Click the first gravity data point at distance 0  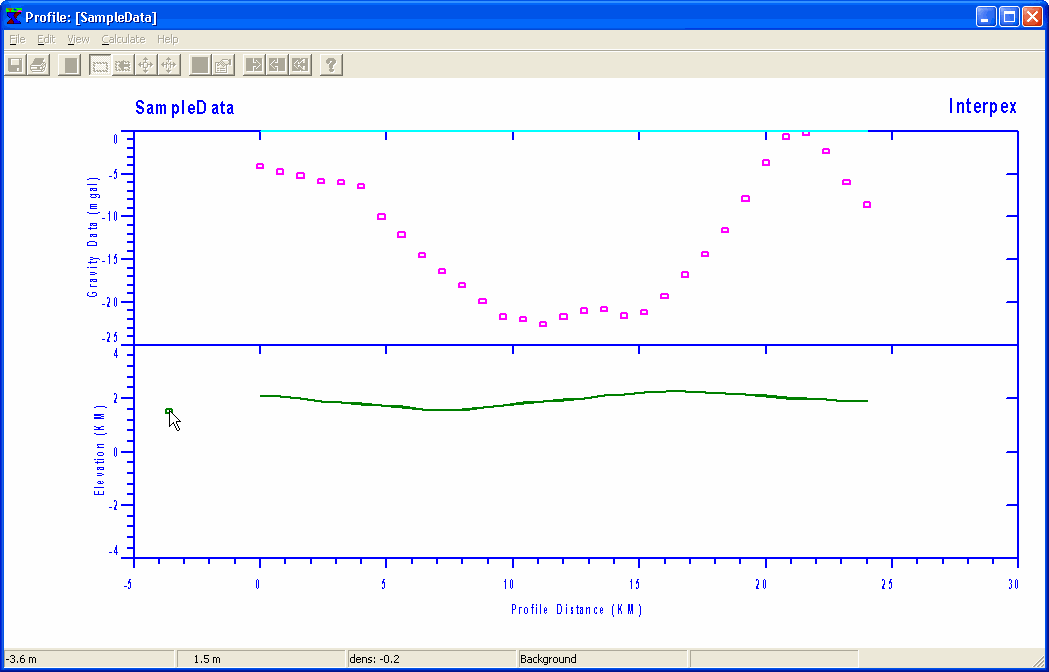point(260,166)
